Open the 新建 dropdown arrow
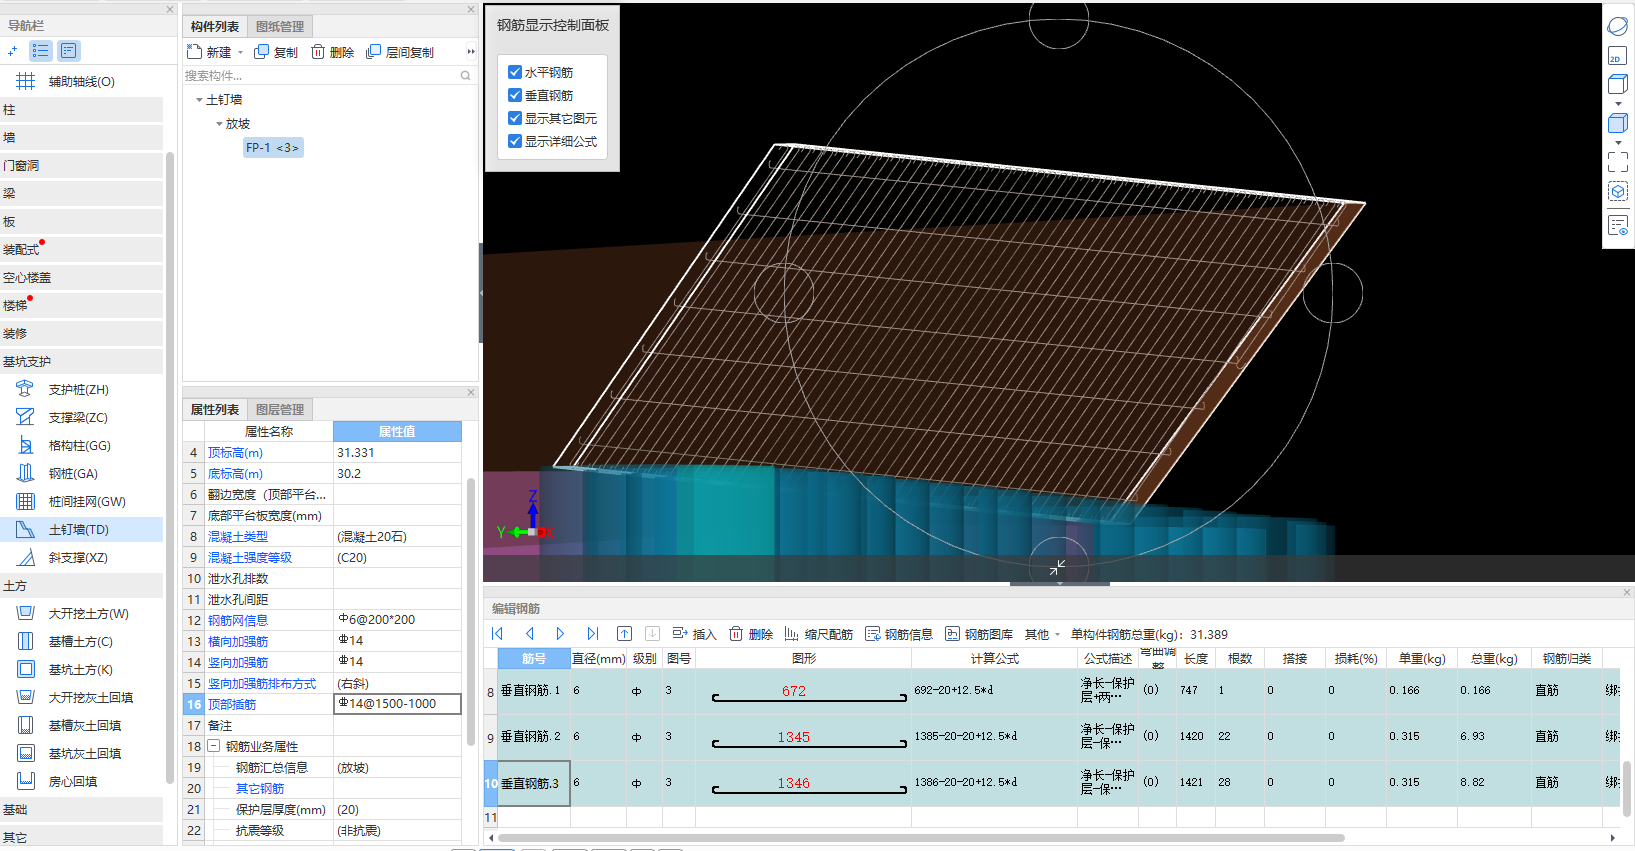The height and width of the screenshot is (851, 1635). [240, 53]
